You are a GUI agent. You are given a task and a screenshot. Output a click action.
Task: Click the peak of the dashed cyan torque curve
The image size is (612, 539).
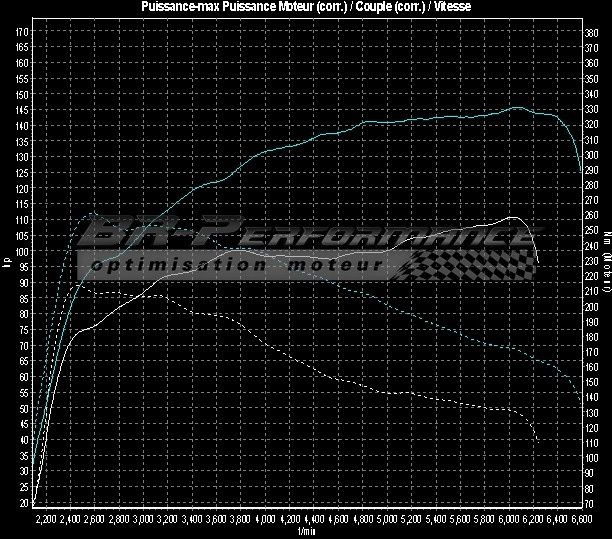(92, 213)
